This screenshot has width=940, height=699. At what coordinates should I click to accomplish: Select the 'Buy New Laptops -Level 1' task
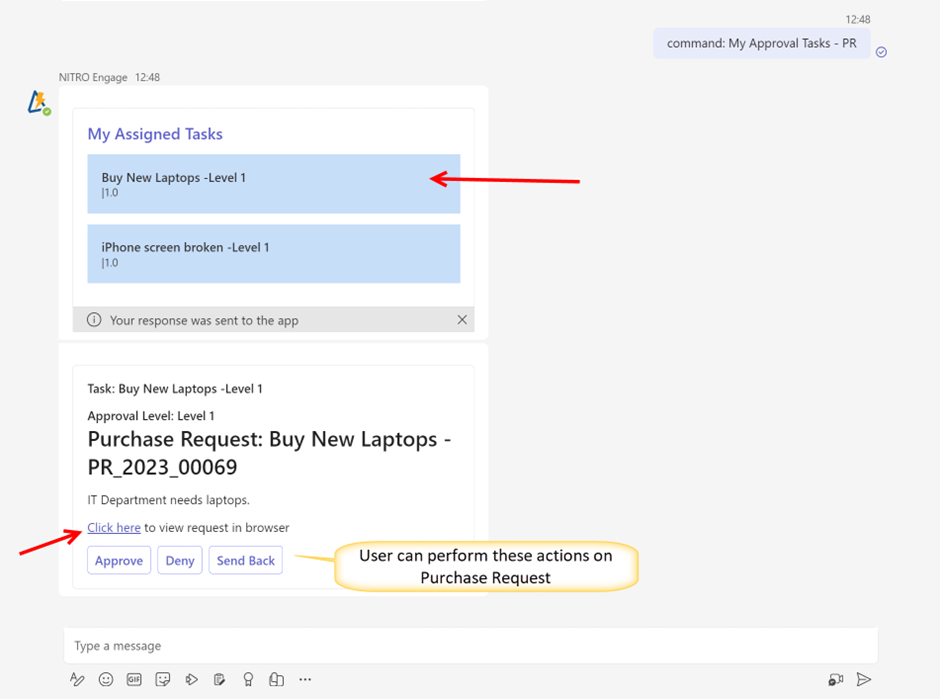click(273, 184)
